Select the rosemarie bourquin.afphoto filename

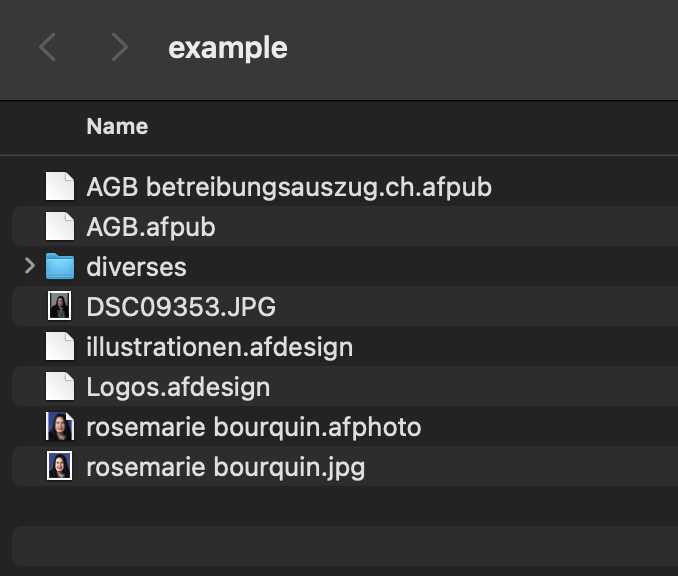tap(254, 427)
